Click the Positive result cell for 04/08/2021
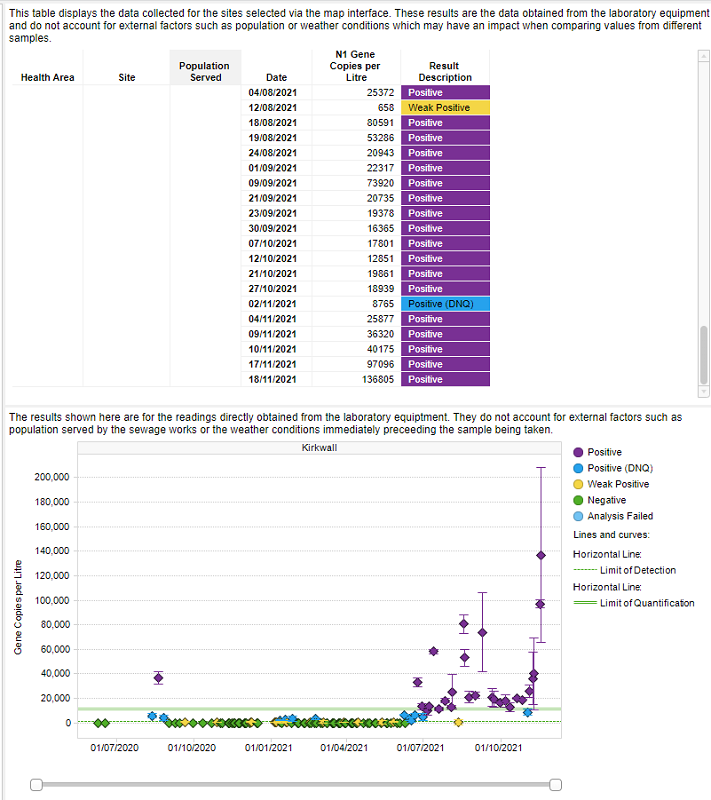 point(445,92)
